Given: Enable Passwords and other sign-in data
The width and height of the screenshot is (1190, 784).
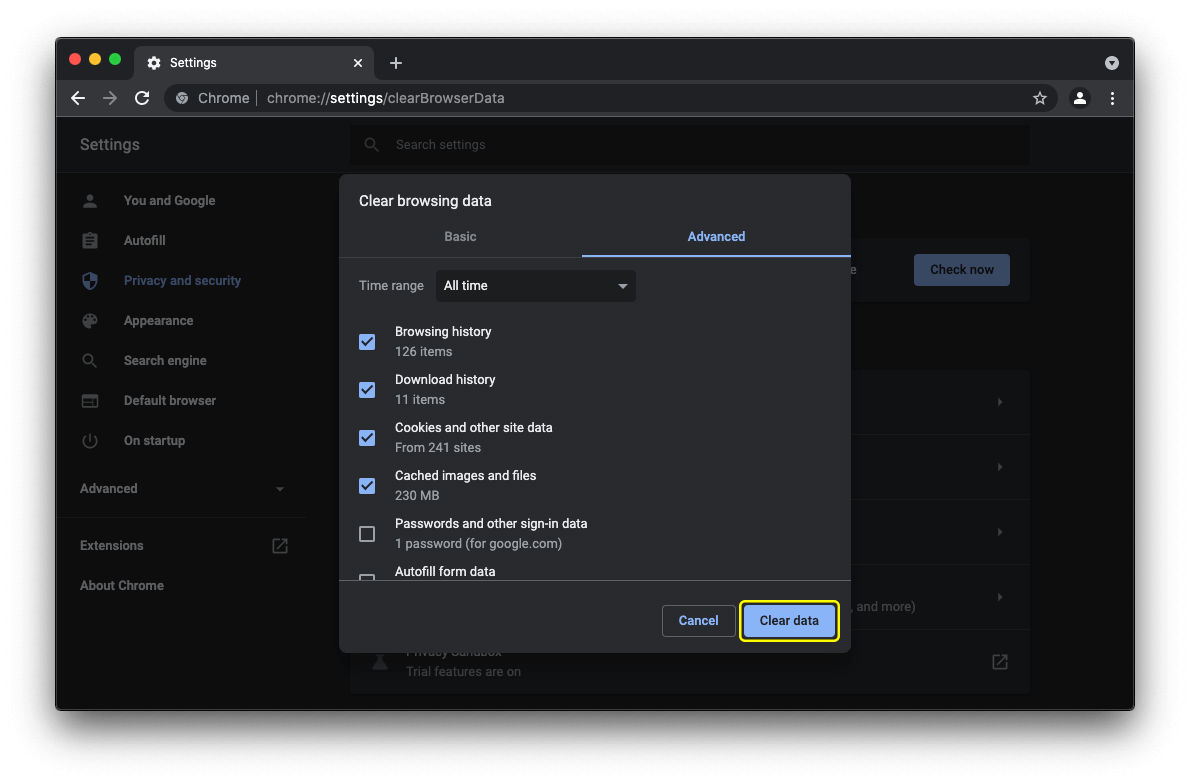Looking at the screenshot, I should (367, 534).
